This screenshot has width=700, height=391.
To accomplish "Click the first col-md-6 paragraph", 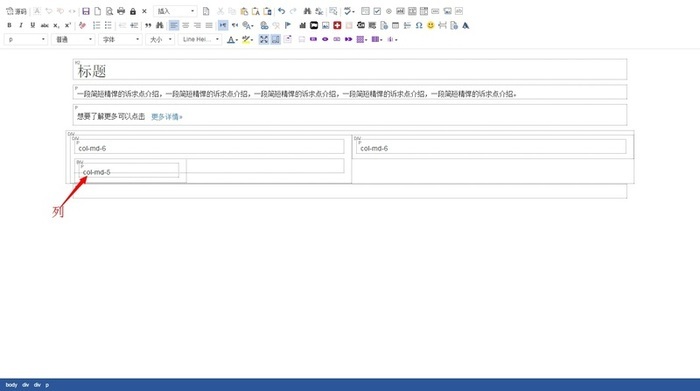I will click(209, 147).
